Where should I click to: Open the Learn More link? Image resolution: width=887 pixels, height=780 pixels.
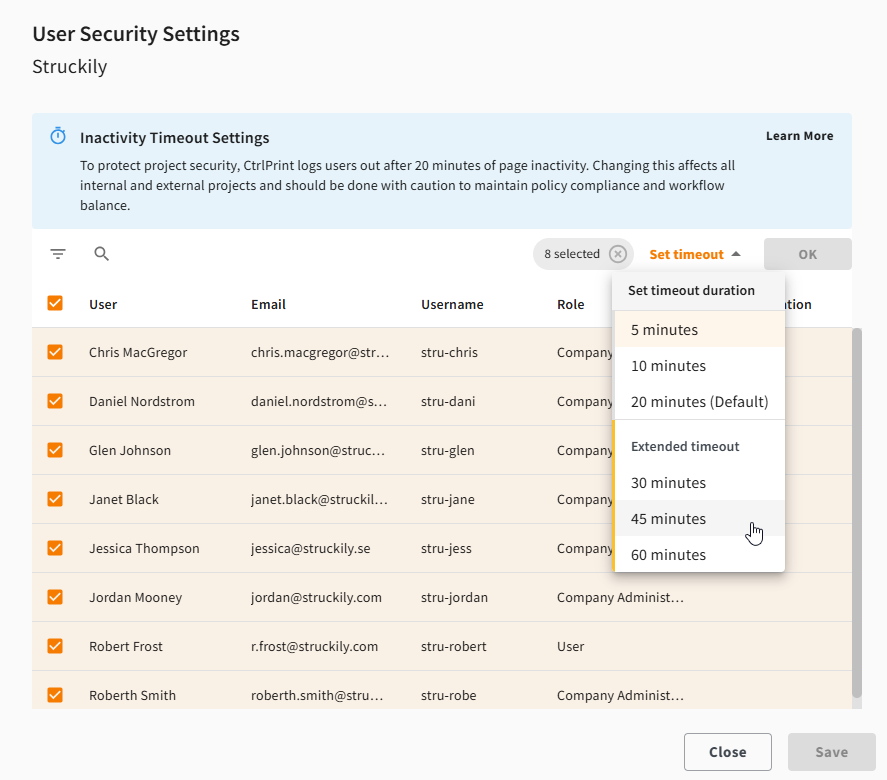(x=799, y=136)
